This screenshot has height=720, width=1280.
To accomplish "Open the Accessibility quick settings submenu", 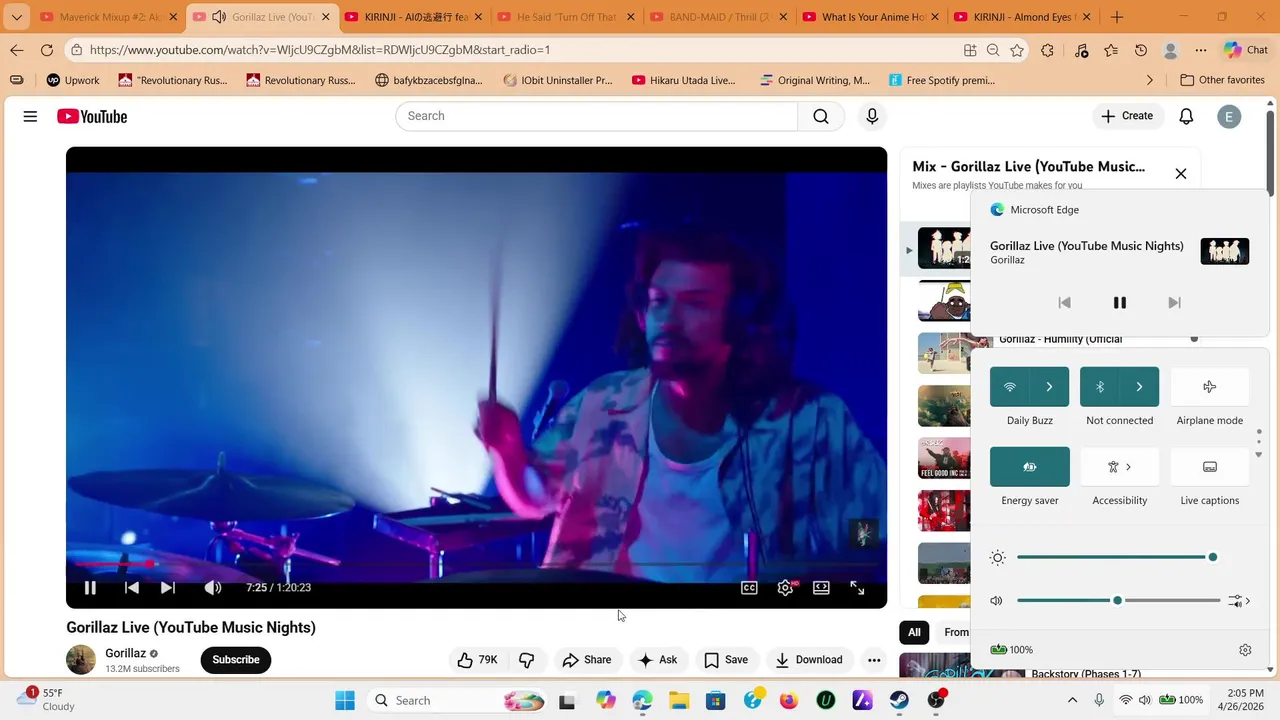I will click(1120, 467).
